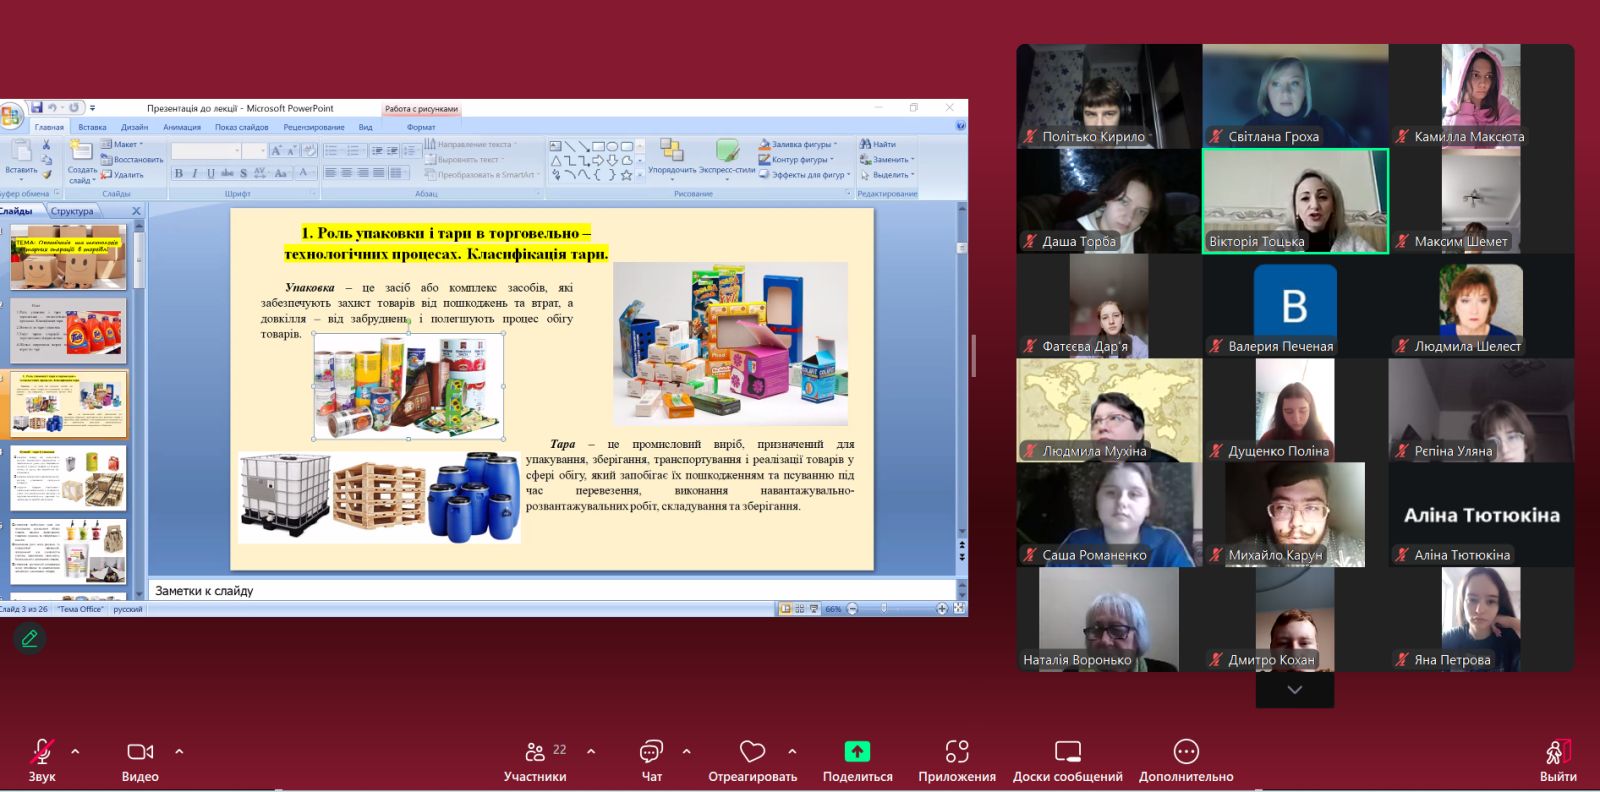Screen dimensions: 1600x792
Task: Click the green annotation pencil icon
Action: pos(30,638)
